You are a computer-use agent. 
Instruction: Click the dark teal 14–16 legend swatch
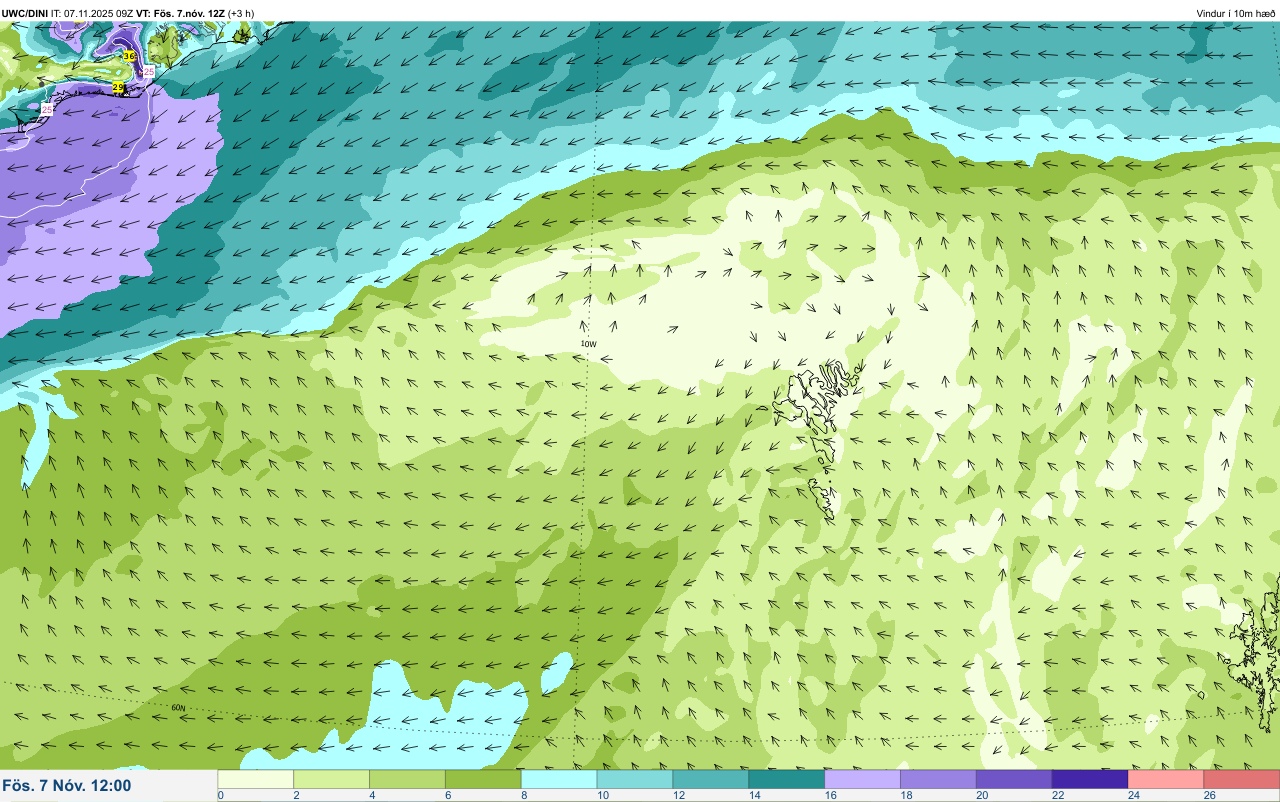(x=787, y=779)
